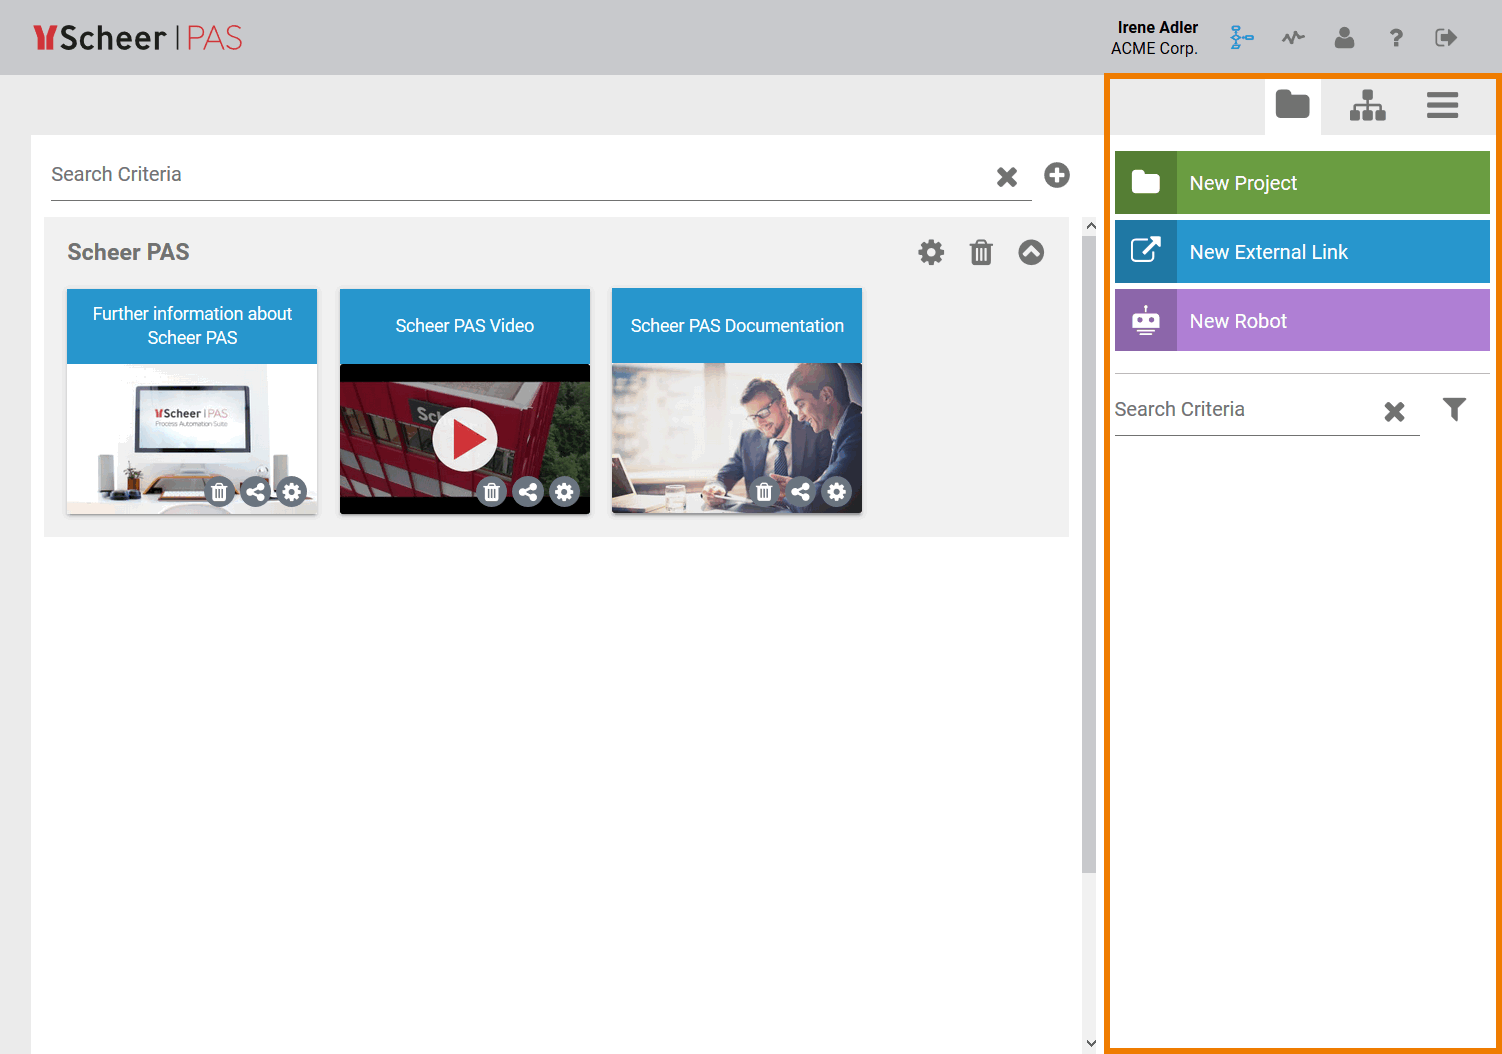Add a new search criterion with plus icon
Image resolution: width=1502 pixels, height=1054 pixels.
point(1057,175)
